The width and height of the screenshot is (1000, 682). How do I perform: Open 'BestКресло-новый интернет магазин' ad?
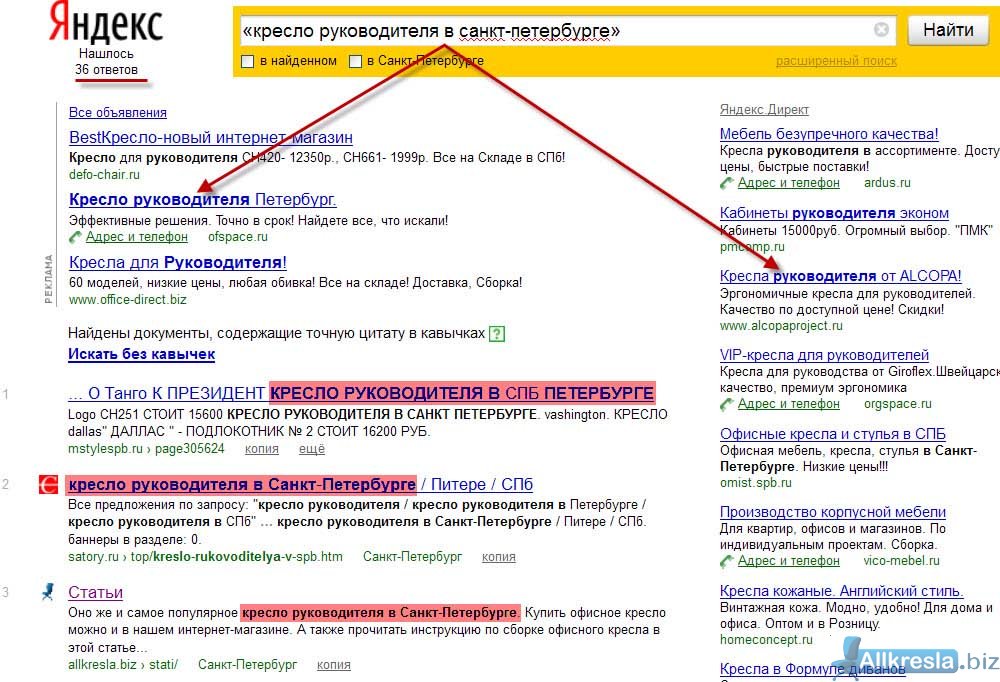pos(210,138)
